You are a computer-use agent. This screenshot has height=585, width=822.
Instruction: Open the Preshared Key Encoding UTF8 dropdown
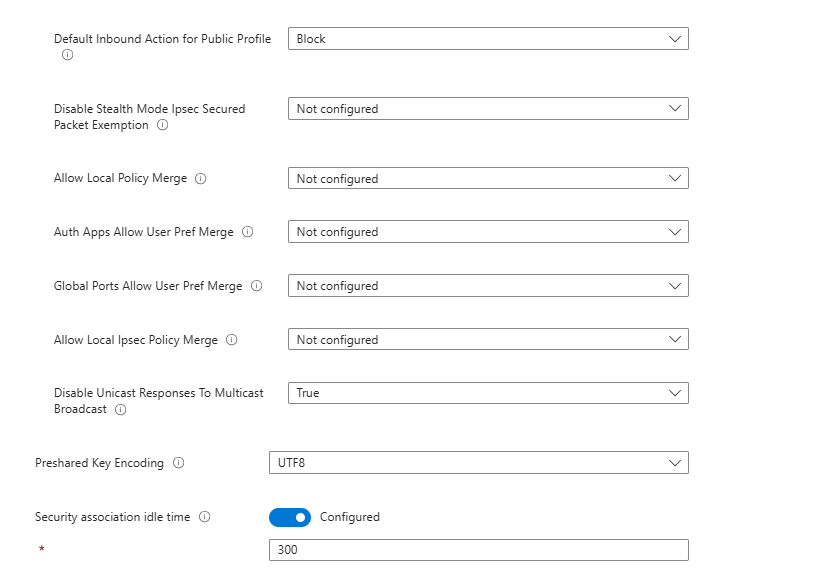(478, 463)
